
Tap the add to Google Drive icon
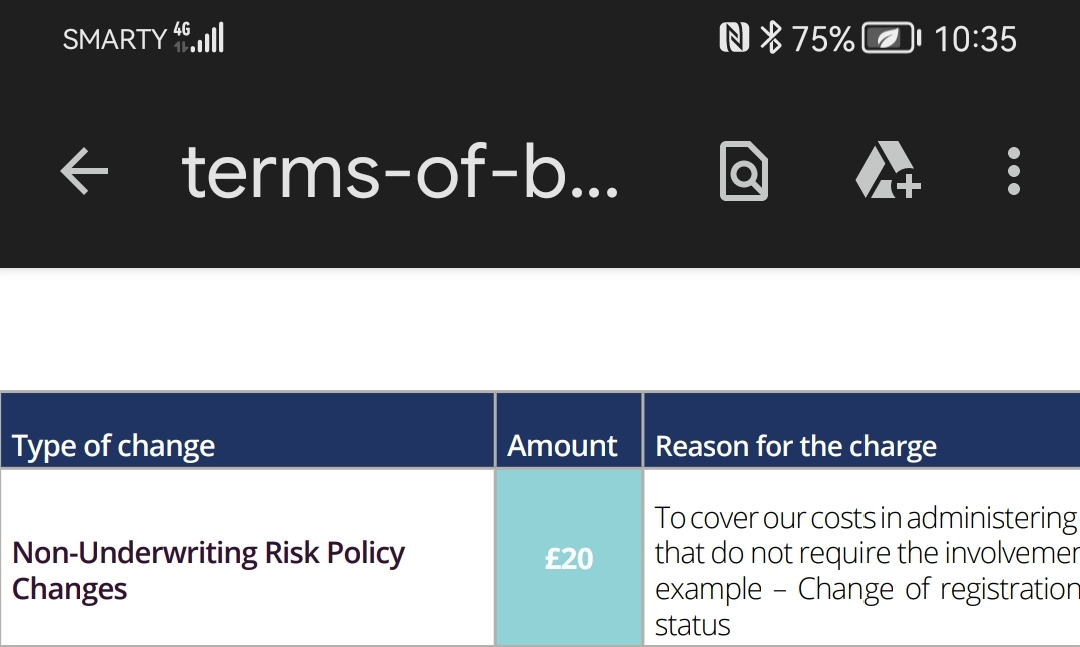point(888,171)
